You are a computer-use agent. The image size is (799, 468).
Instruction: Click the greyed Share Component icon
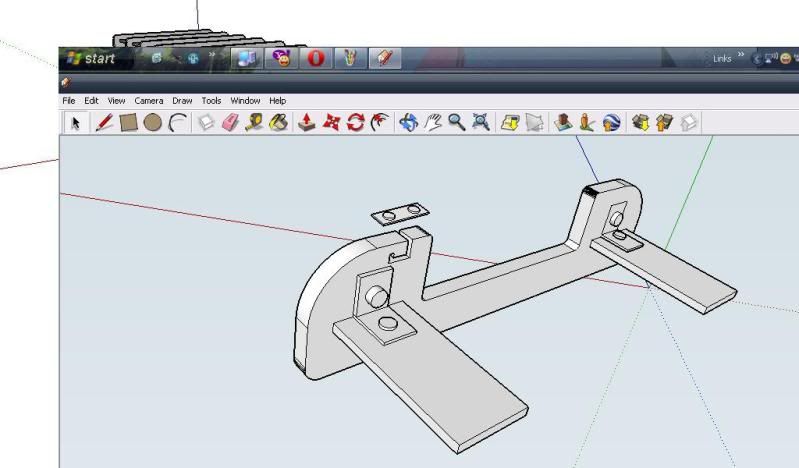[688, 123]
